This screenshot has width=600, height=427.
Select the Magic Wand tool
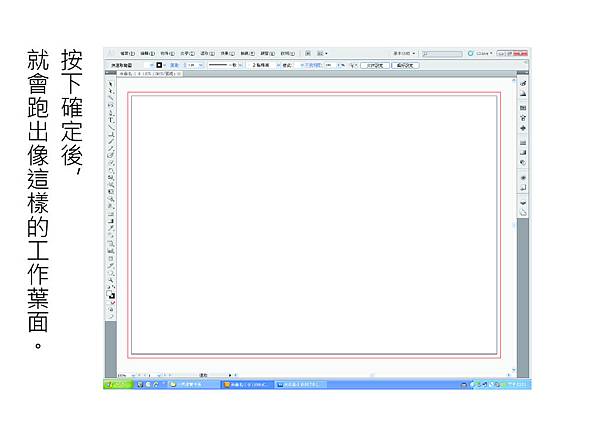(x=111, y=98)
